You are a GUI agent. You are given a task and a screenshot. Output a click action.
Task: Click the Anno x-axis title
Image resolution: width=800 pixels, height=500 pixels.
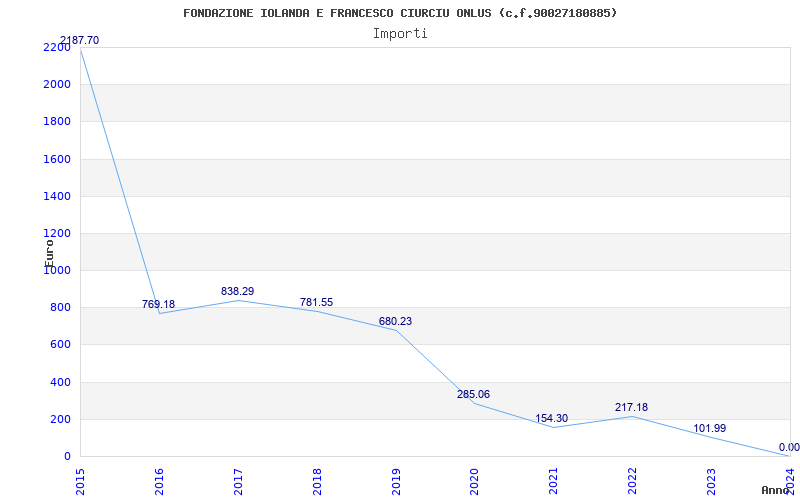click(x=776, y=490)
